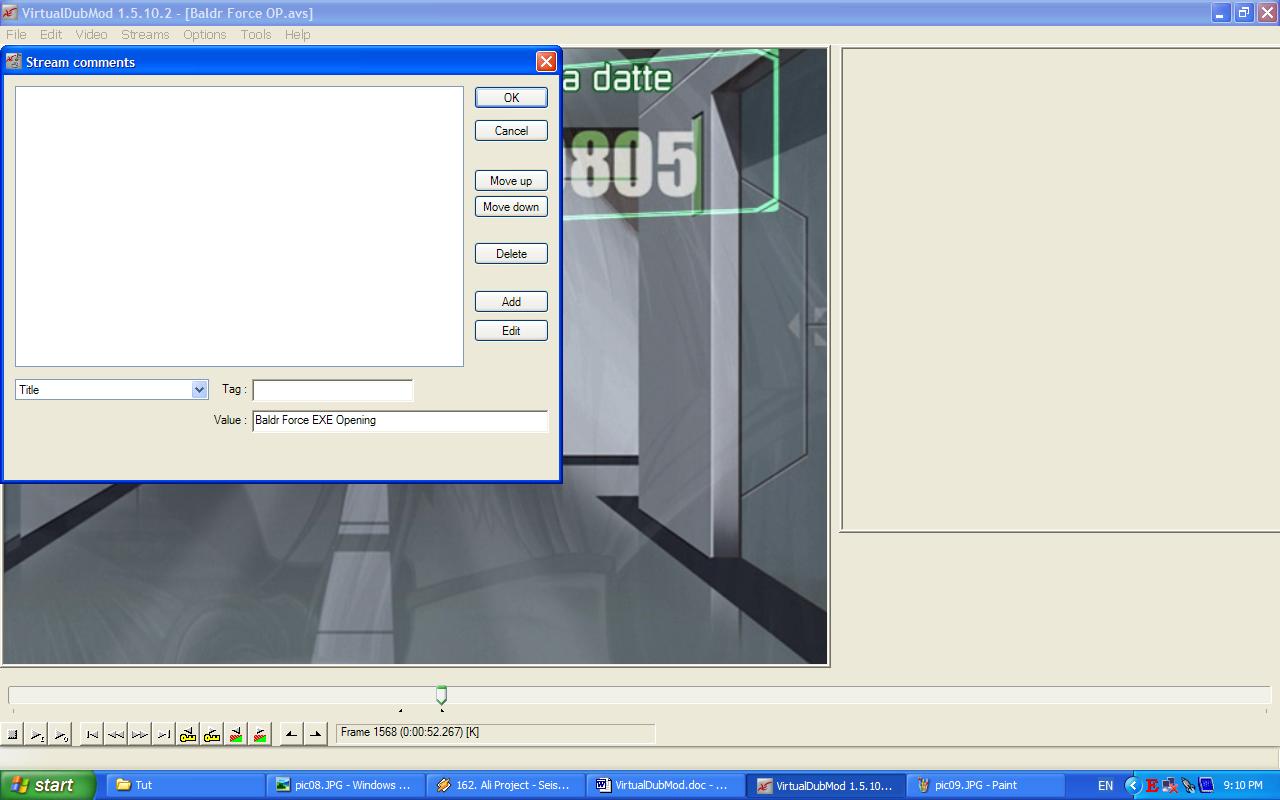Click the EN language indicator

(1105, 786)
